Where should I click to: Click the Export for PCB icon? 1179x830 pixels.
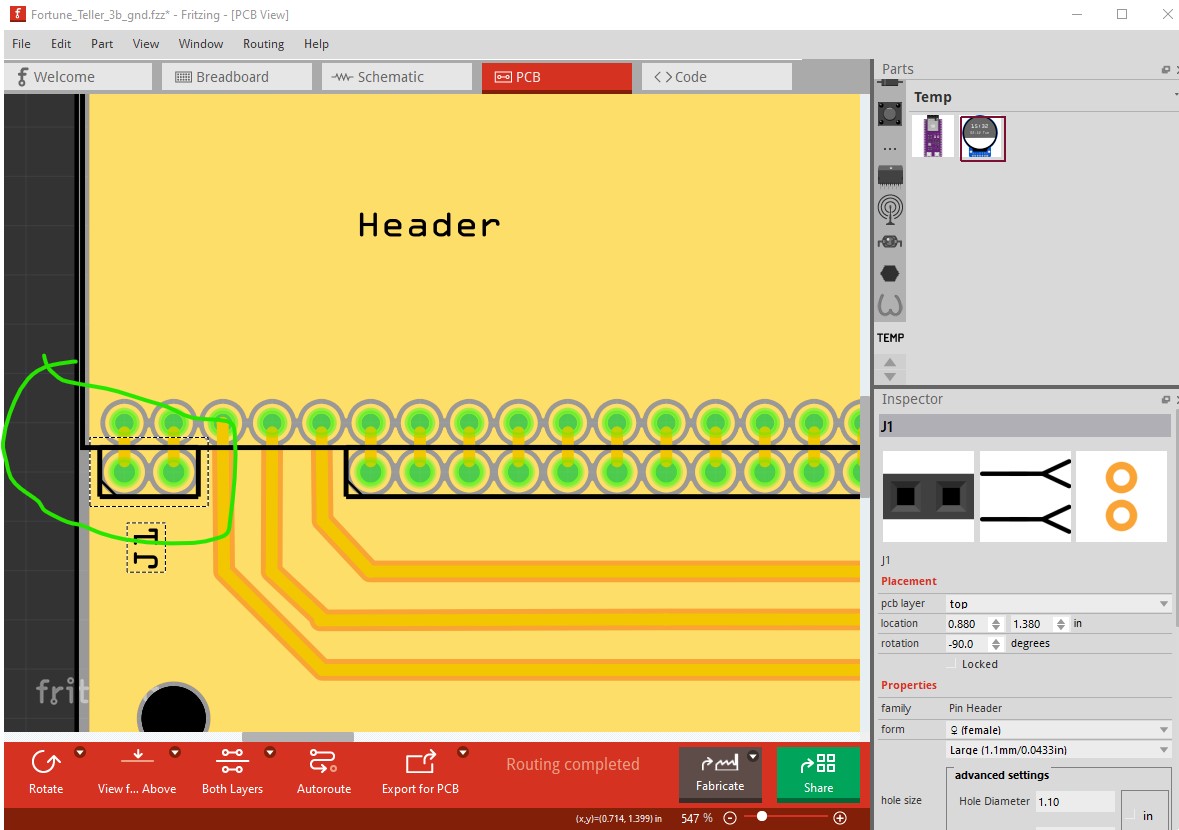pos(420,763)
